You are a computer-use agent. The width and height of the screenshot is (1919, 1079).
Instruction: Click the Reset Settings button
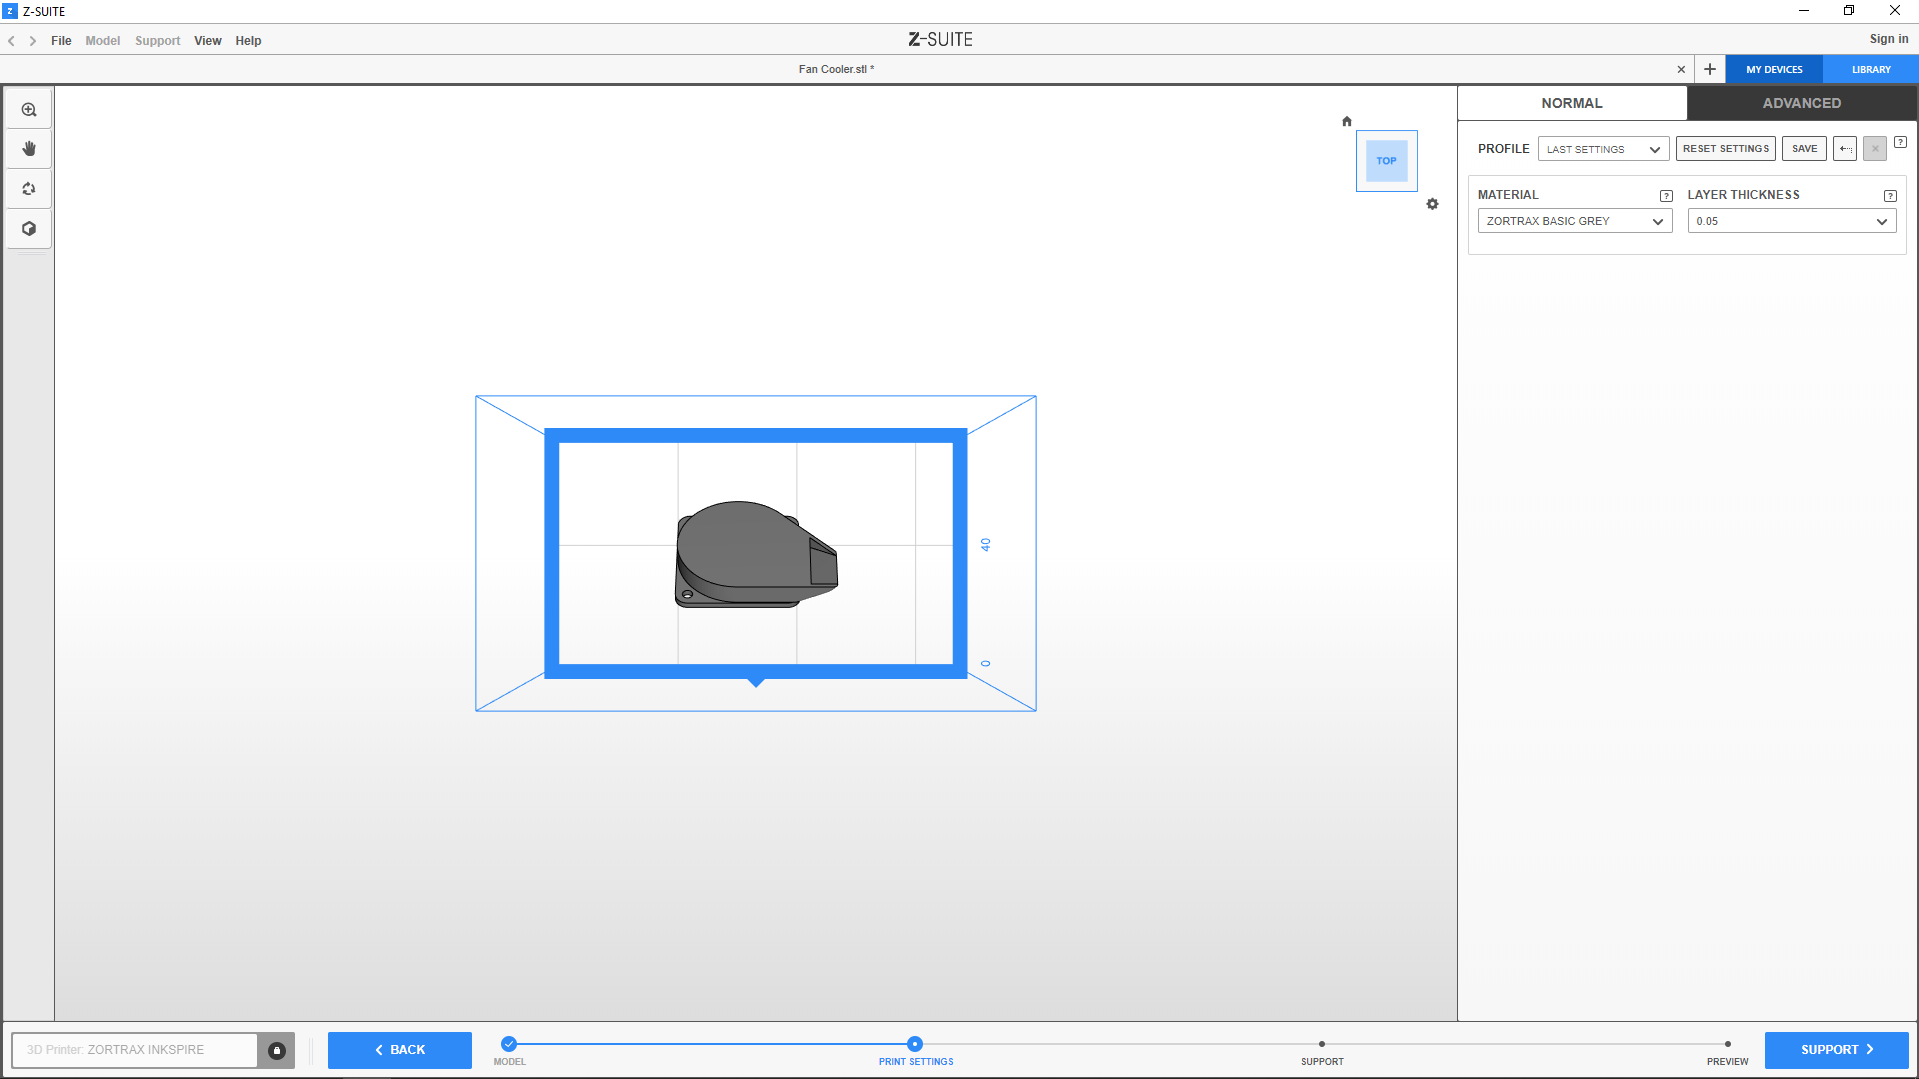[x=1725, y=149]
